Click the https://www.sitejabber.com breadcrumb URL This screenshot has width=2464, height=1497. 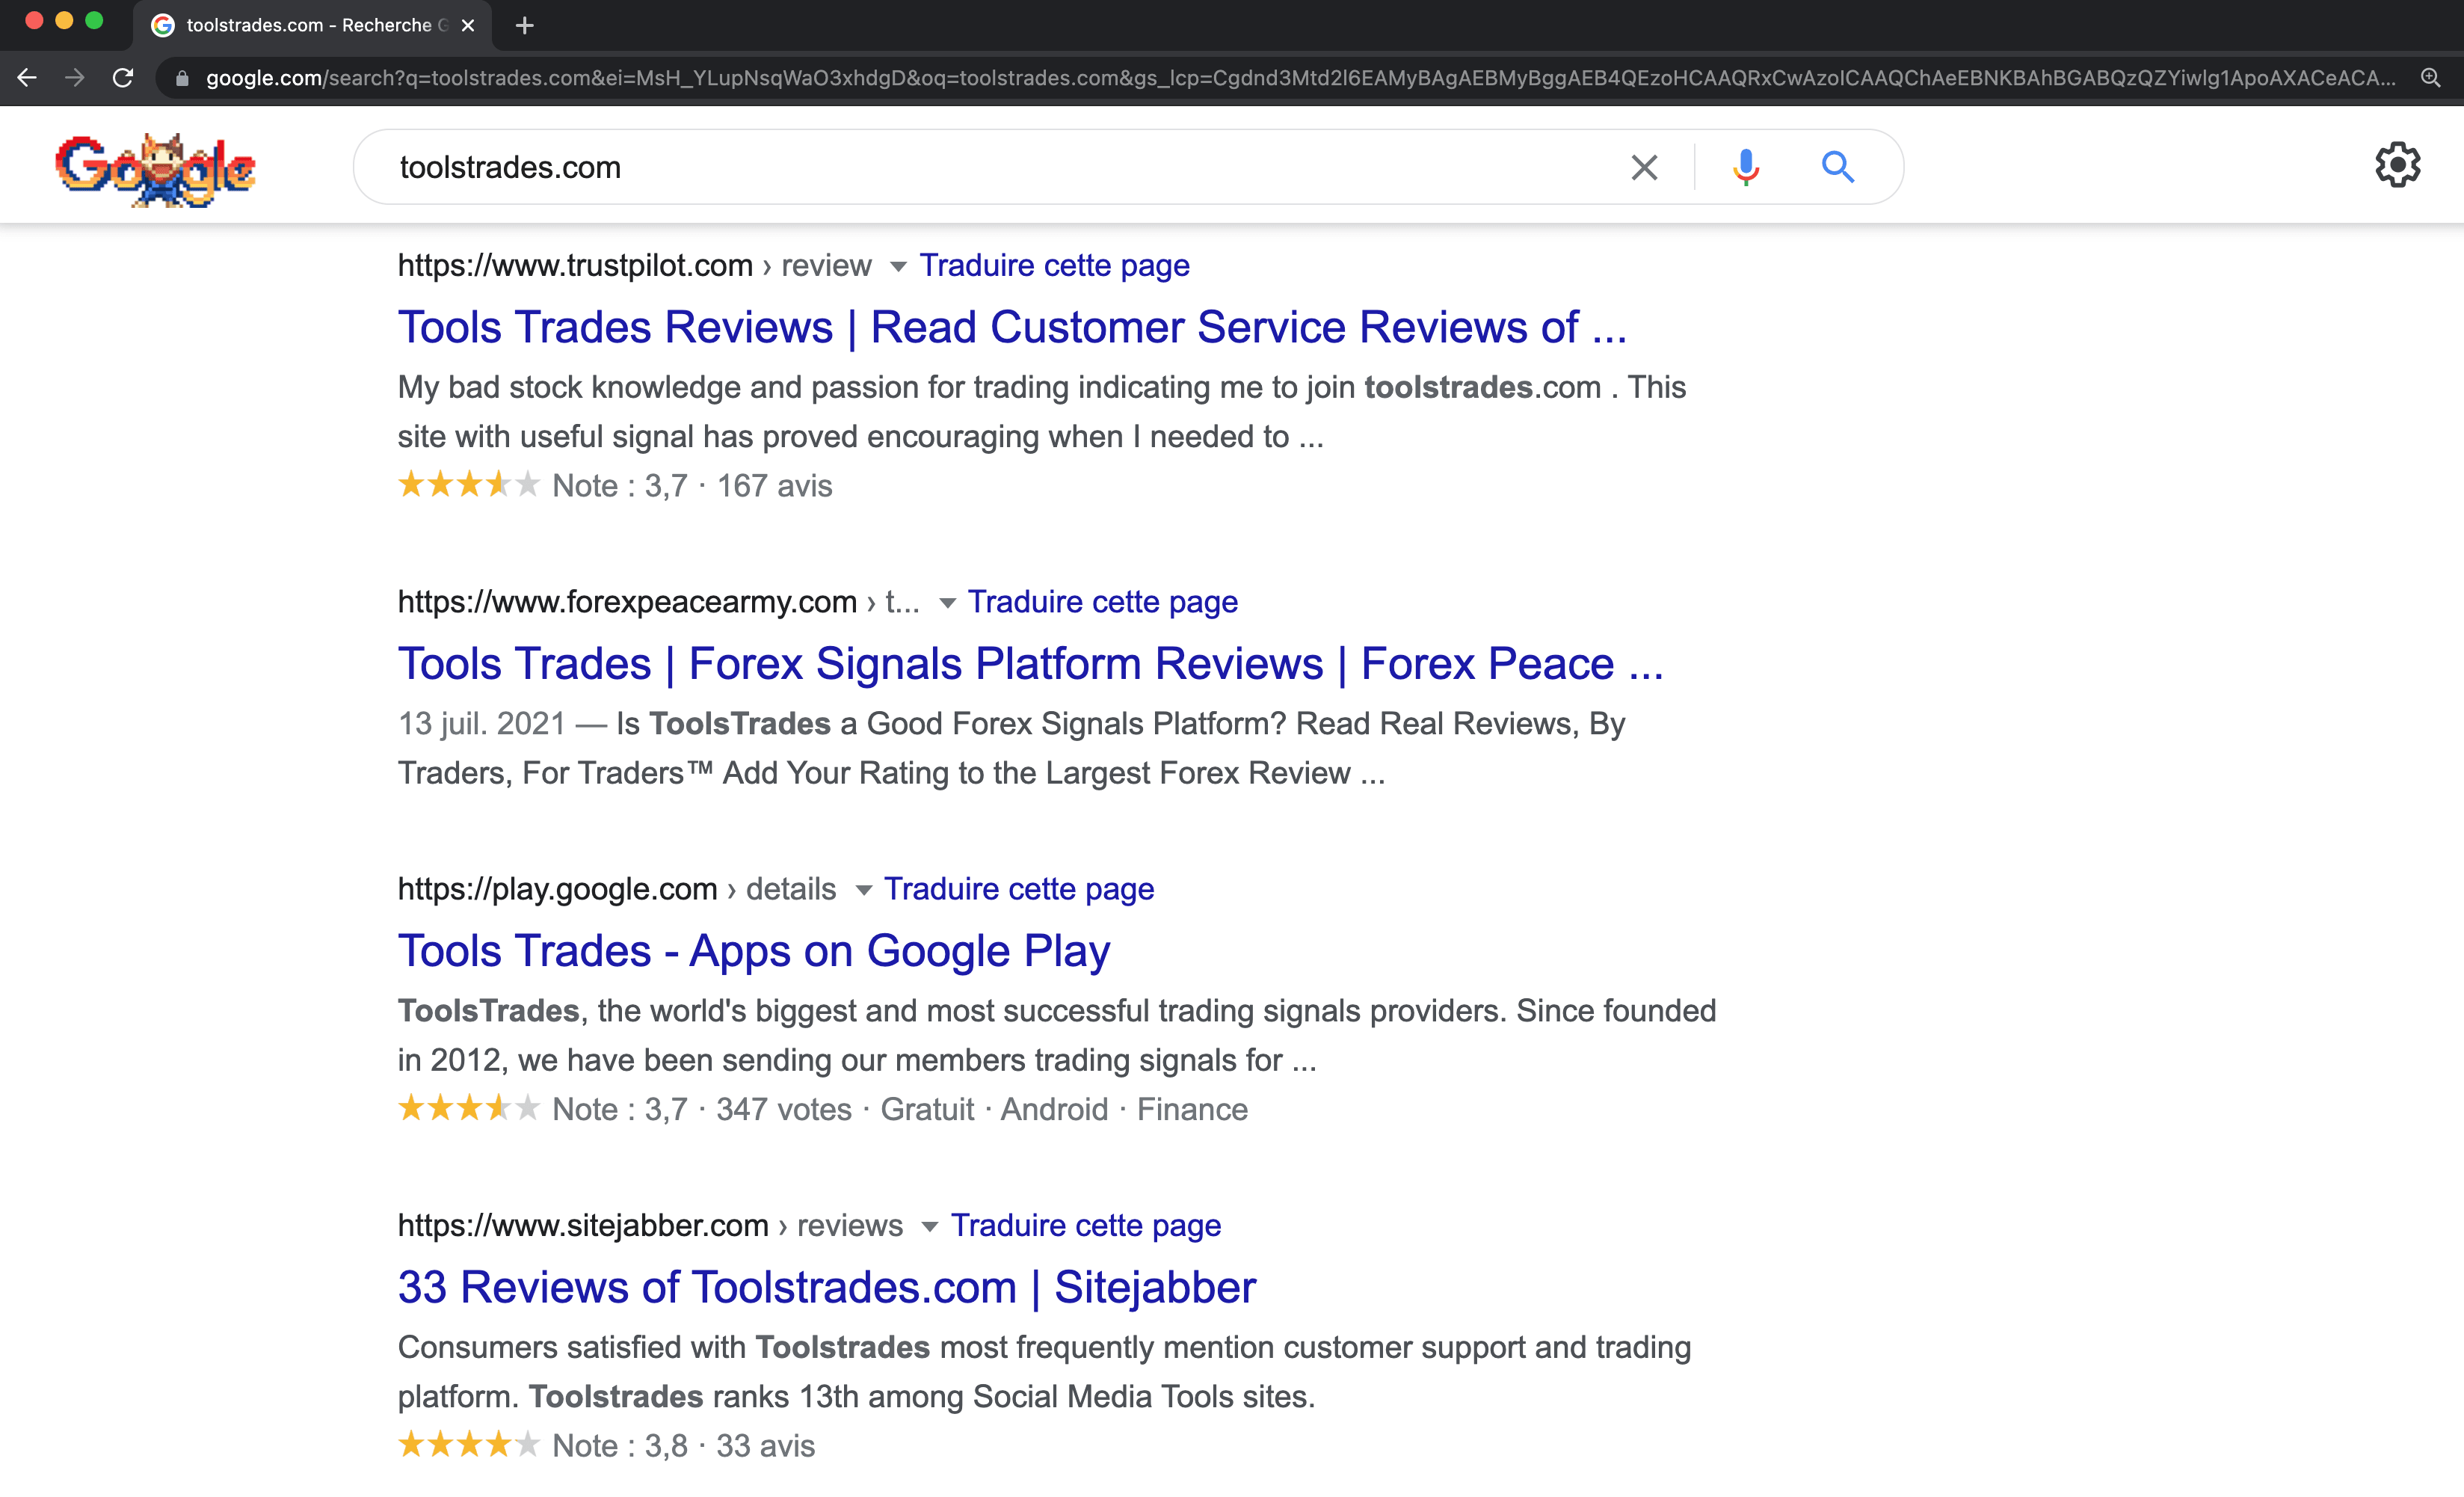point(583,1226)
